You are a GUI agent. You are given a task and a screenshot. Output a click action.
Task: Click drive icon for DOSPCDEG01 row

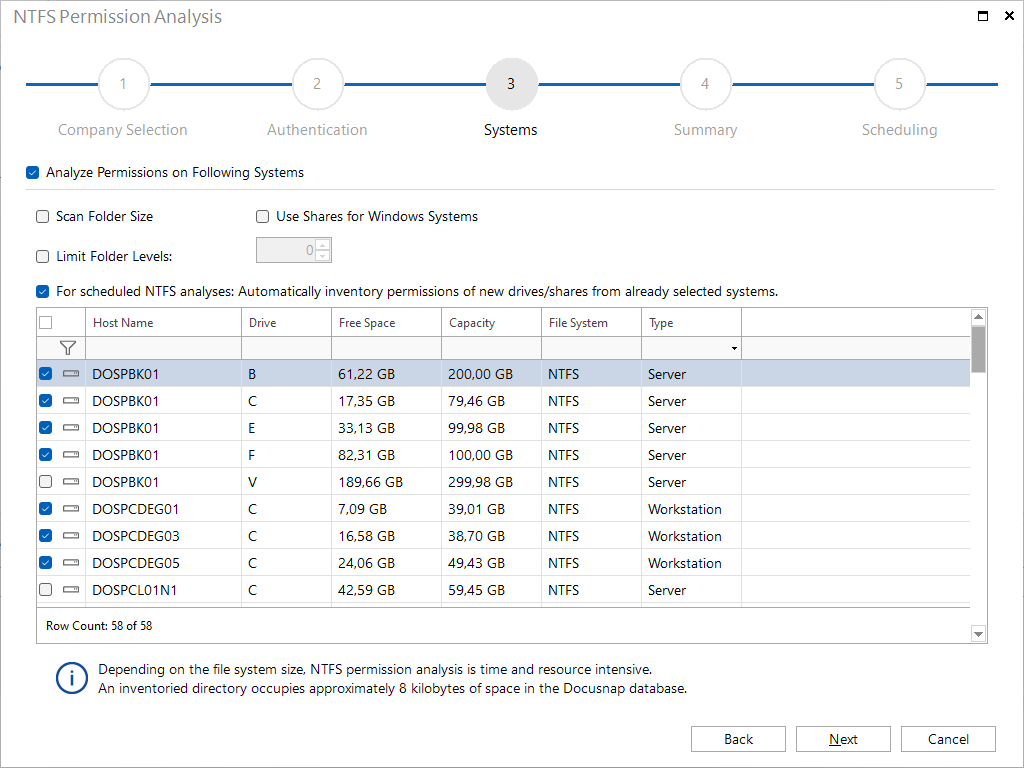[x=71, y=509]
